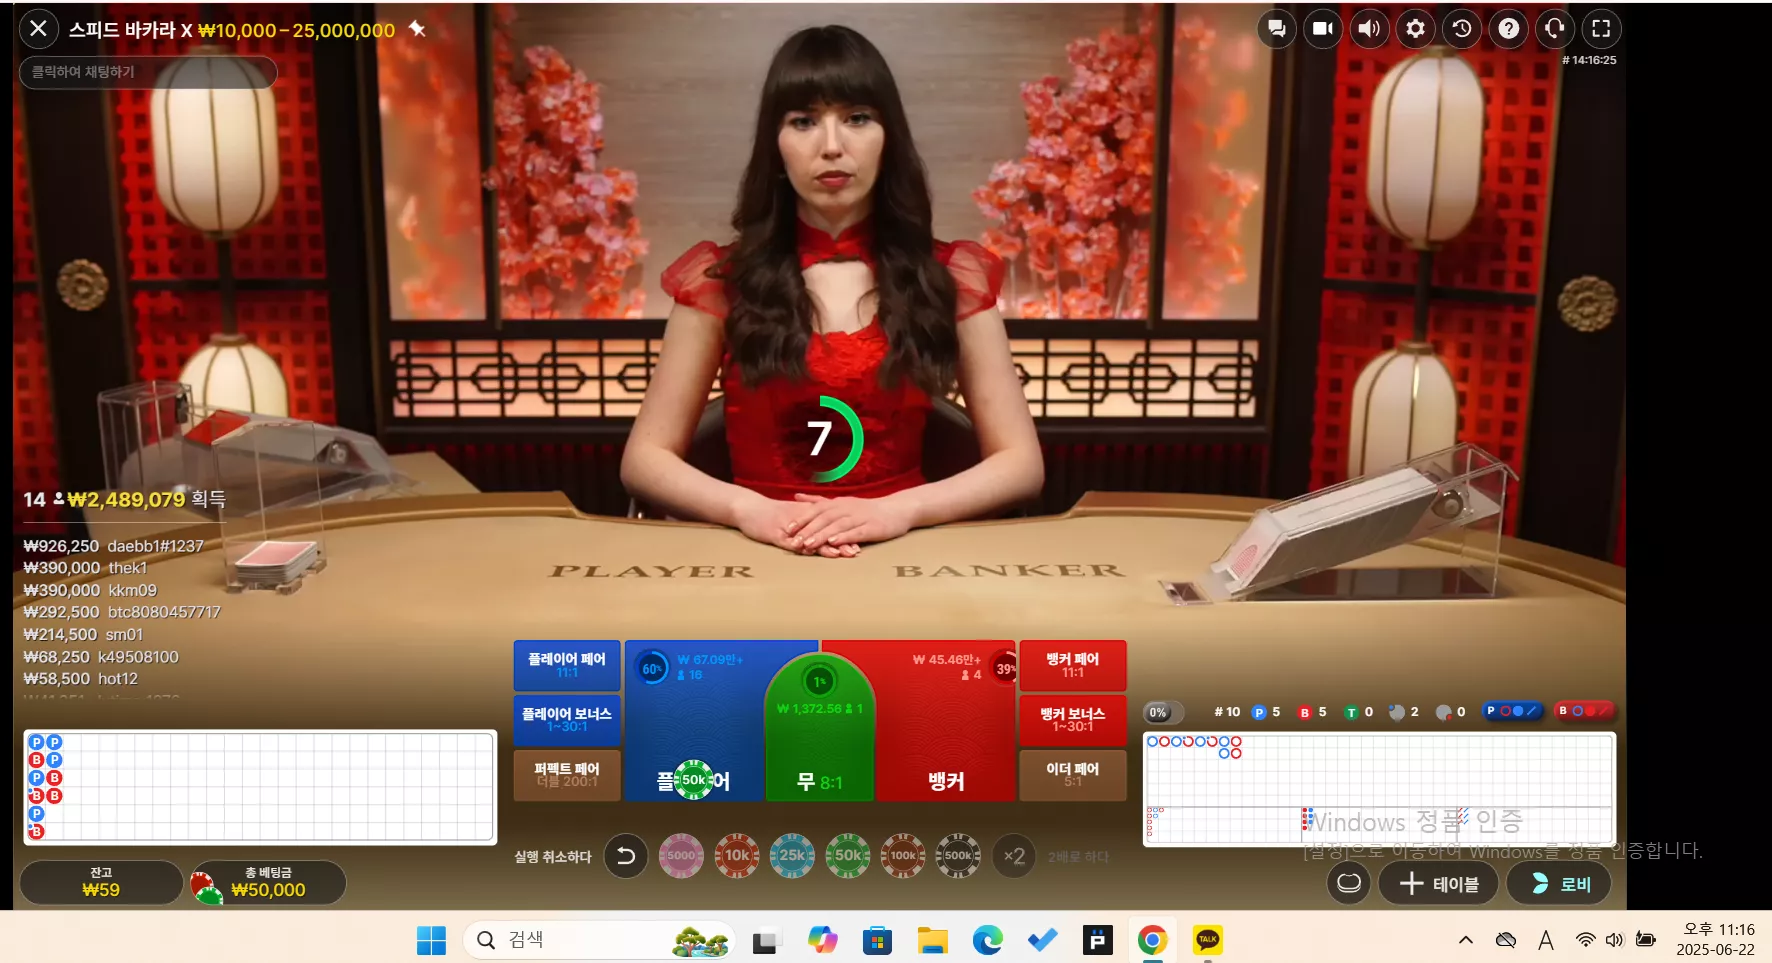The image size is (1772, 963).
Task: Open Microsoft Store from taskbar
Action: (877, 940)
